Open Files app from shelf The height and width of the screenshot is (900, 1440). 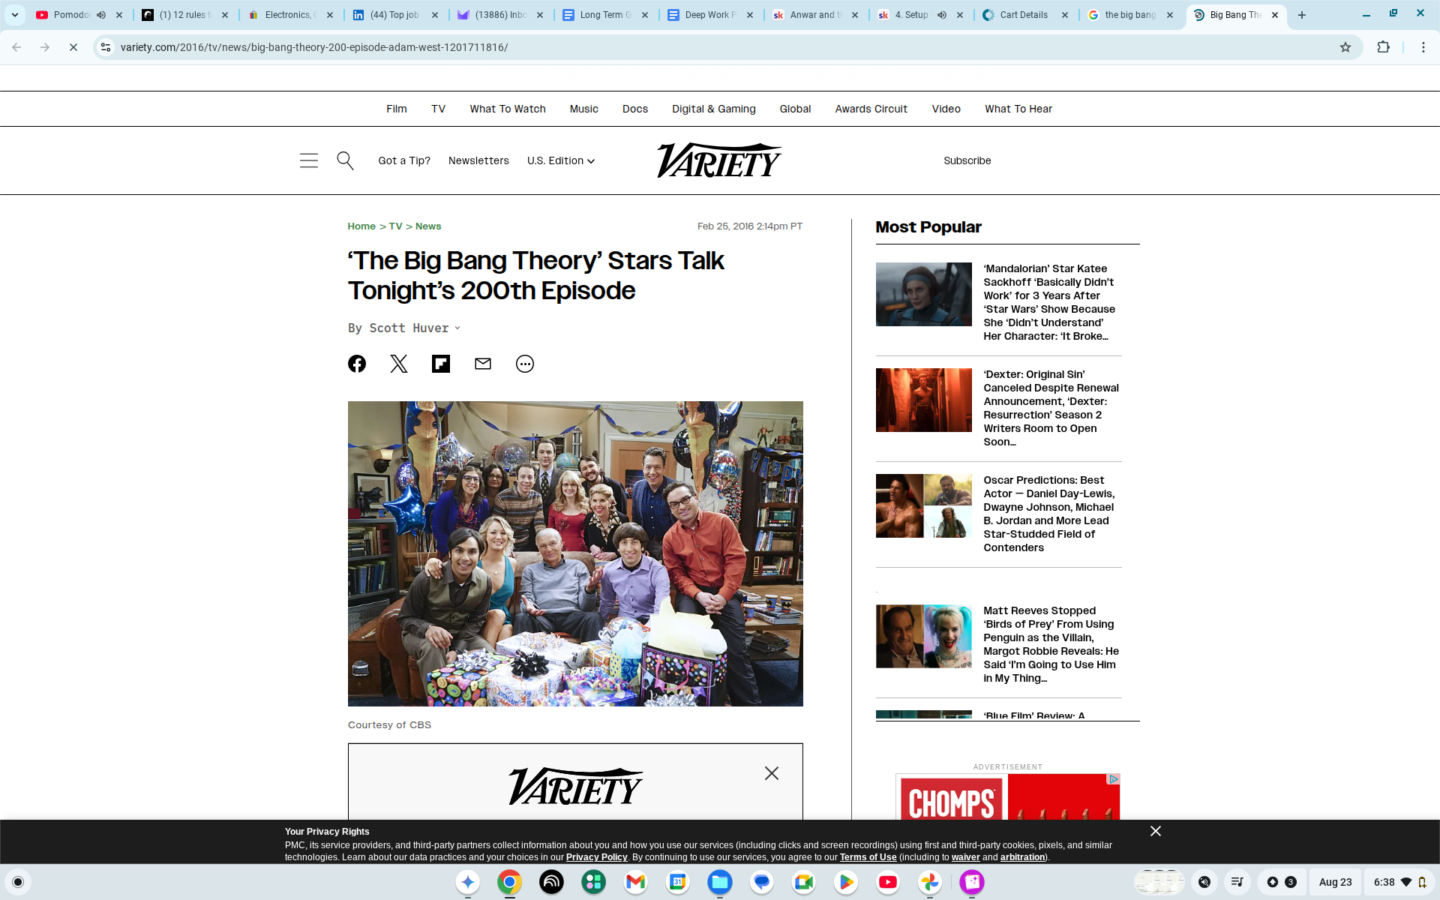720,882
